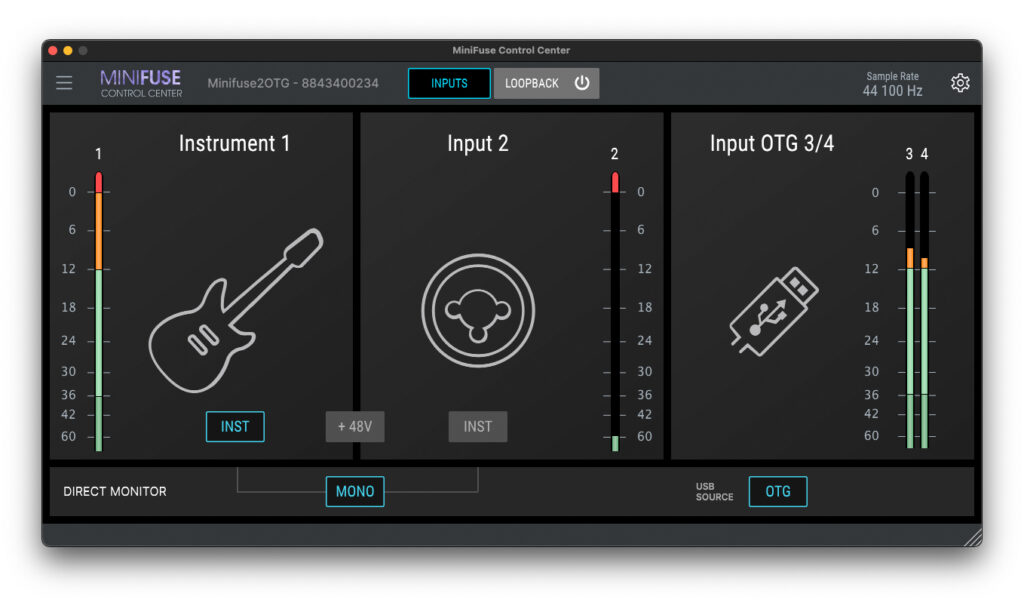This screenshot has height=615, width=1024.
Task: Switch to the INPUTS tab
Action: click(x=449, y=83)
